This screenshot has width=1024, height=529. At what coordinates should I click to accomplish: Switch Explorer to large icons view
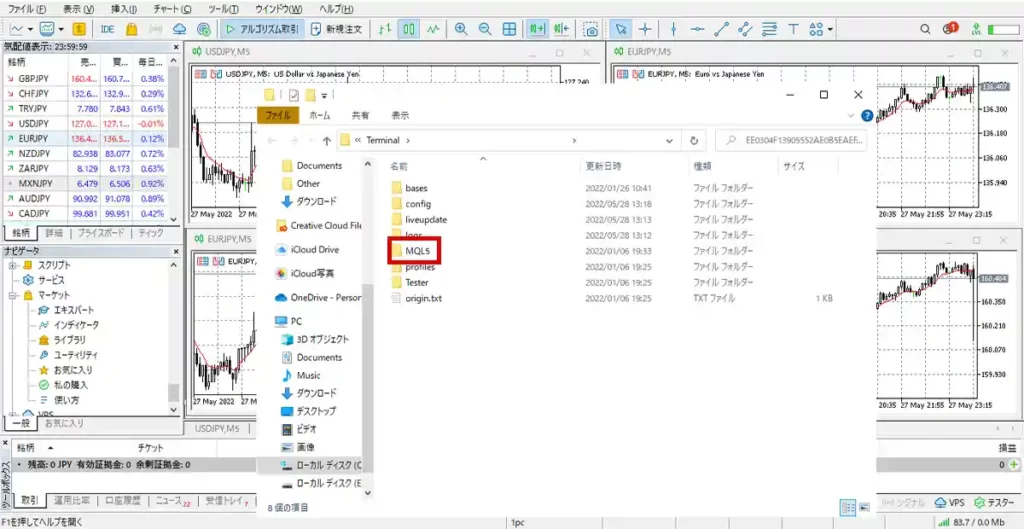coord(863,508)
